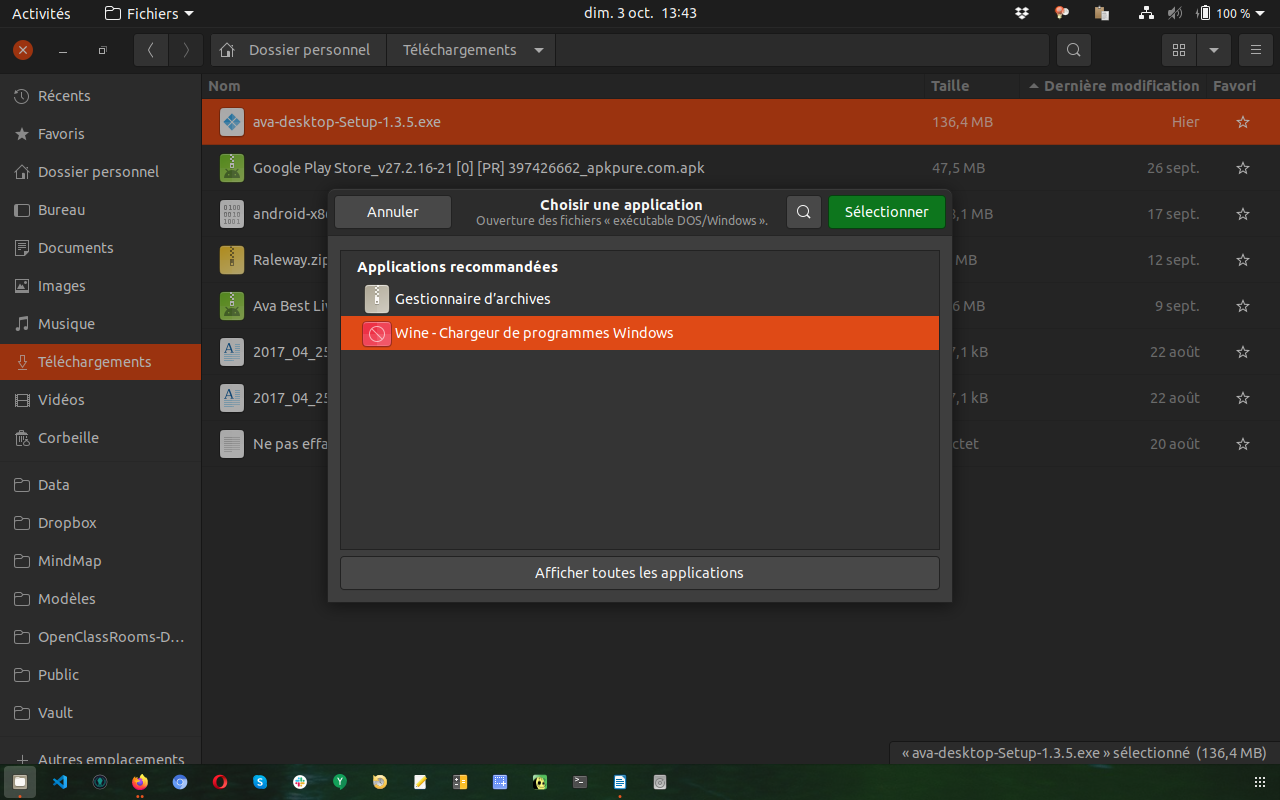Open the Pomodoro timer tray indicator
Image resolution: width=1280 pixels, height=800 pixels.
click(x=1062, y=13)
